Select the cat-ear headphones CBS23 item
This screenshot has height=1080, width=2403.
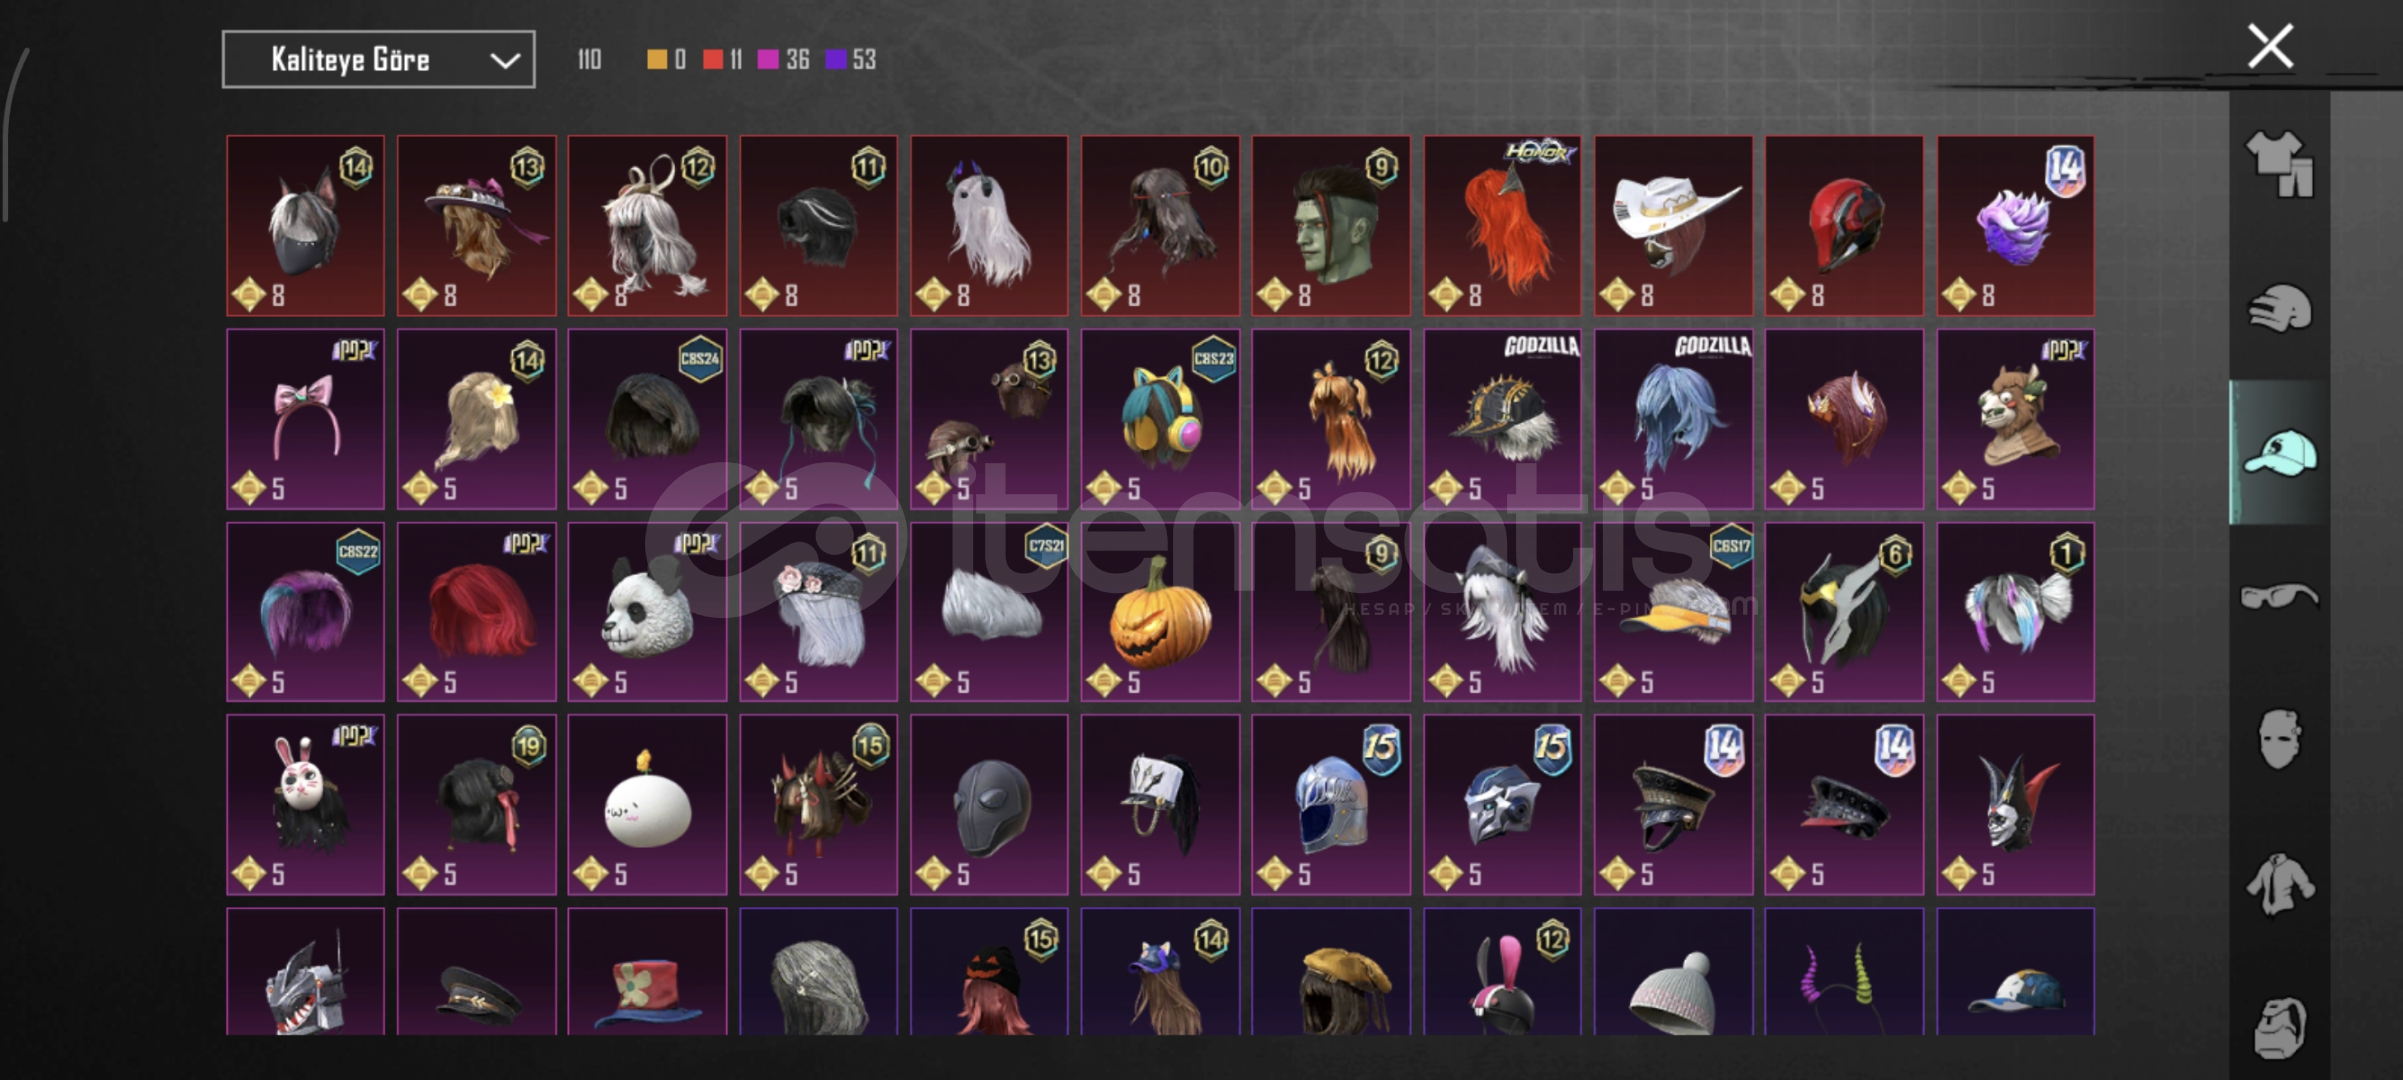[1160, 419]
